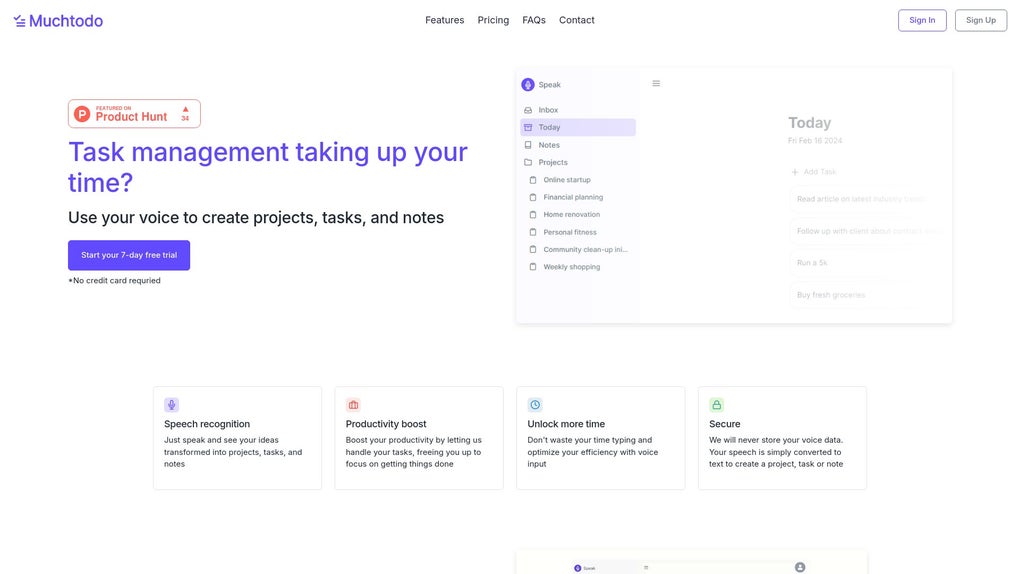This screenshot has width=1020, height=574.
Task: Click the Unlock more time clock icon
Action: point(535,405)
